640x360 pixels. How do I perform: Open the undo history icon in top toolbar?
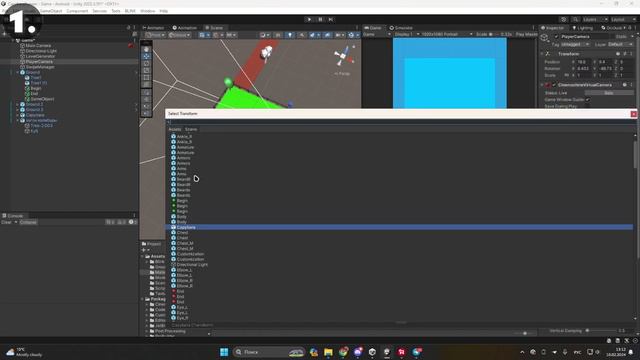coord(564,20)
